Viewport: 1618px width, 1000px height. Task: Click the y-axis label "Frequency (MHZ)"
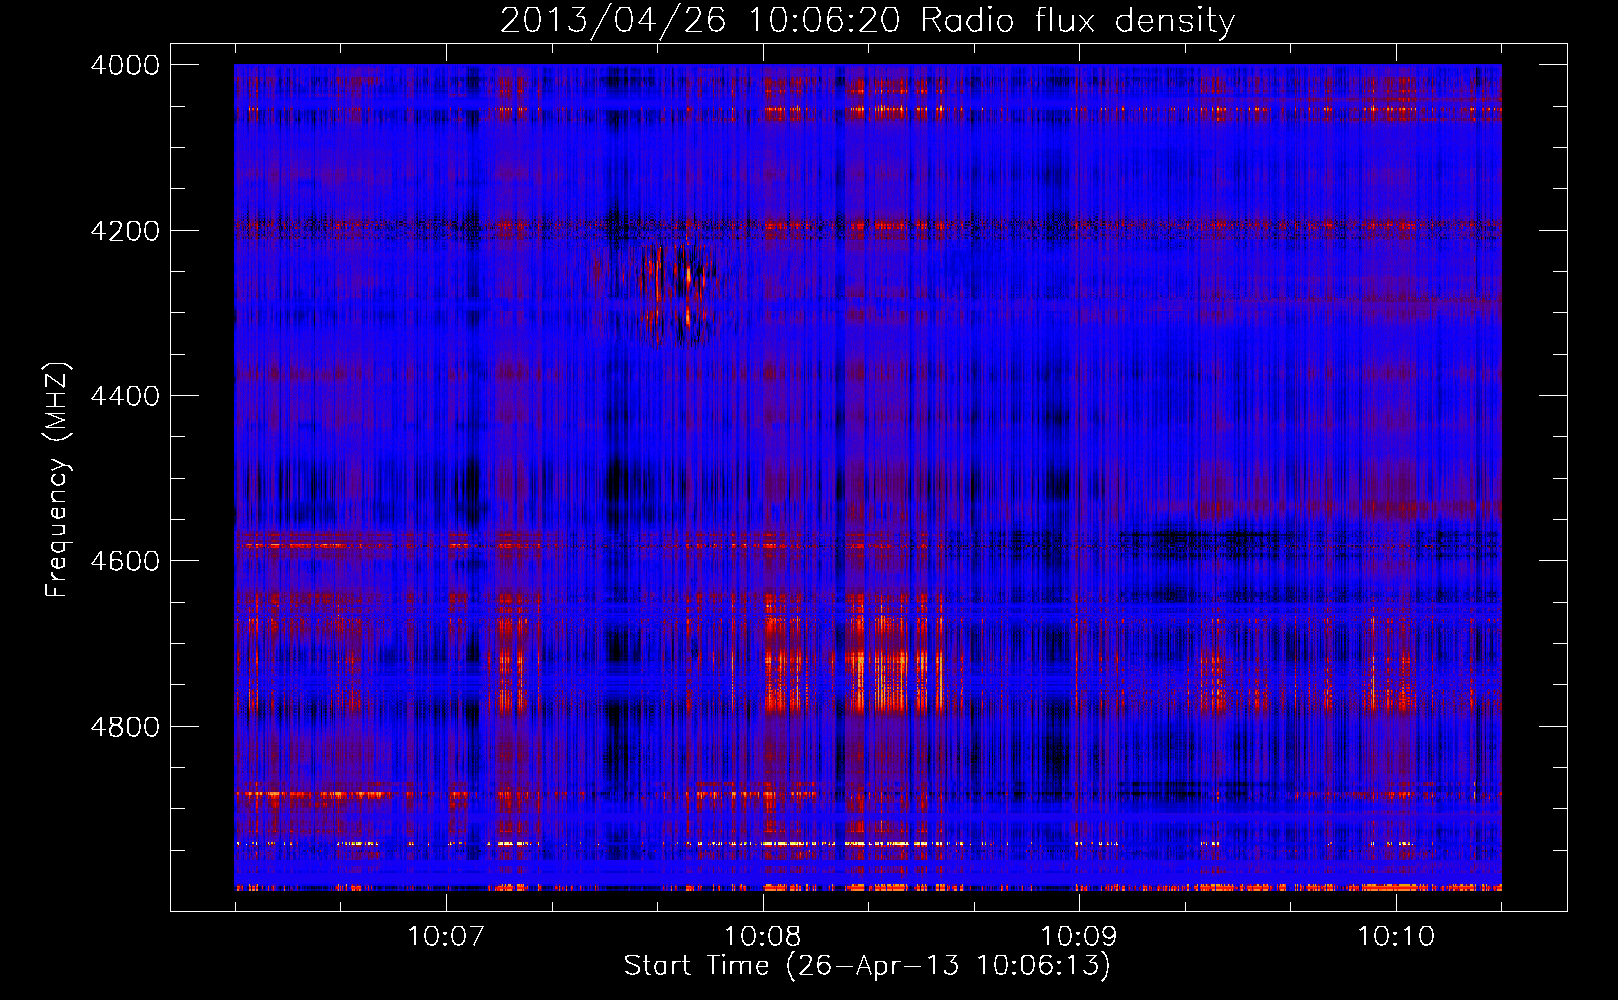click(x=58, y=480)
